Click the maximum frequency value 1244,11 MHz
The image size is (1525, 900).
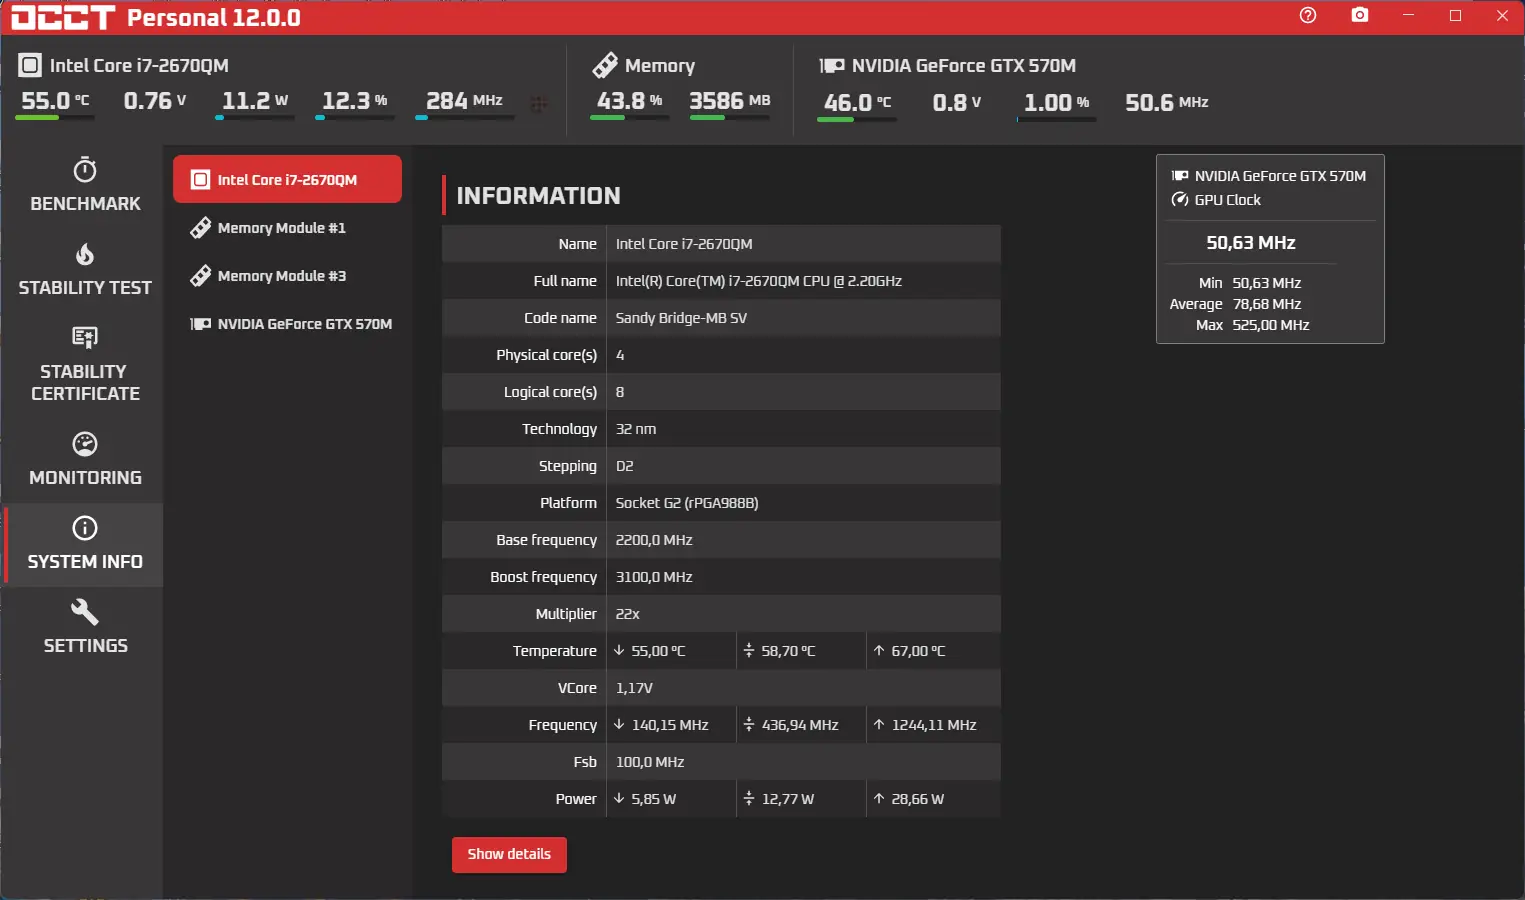click(934, 725)
